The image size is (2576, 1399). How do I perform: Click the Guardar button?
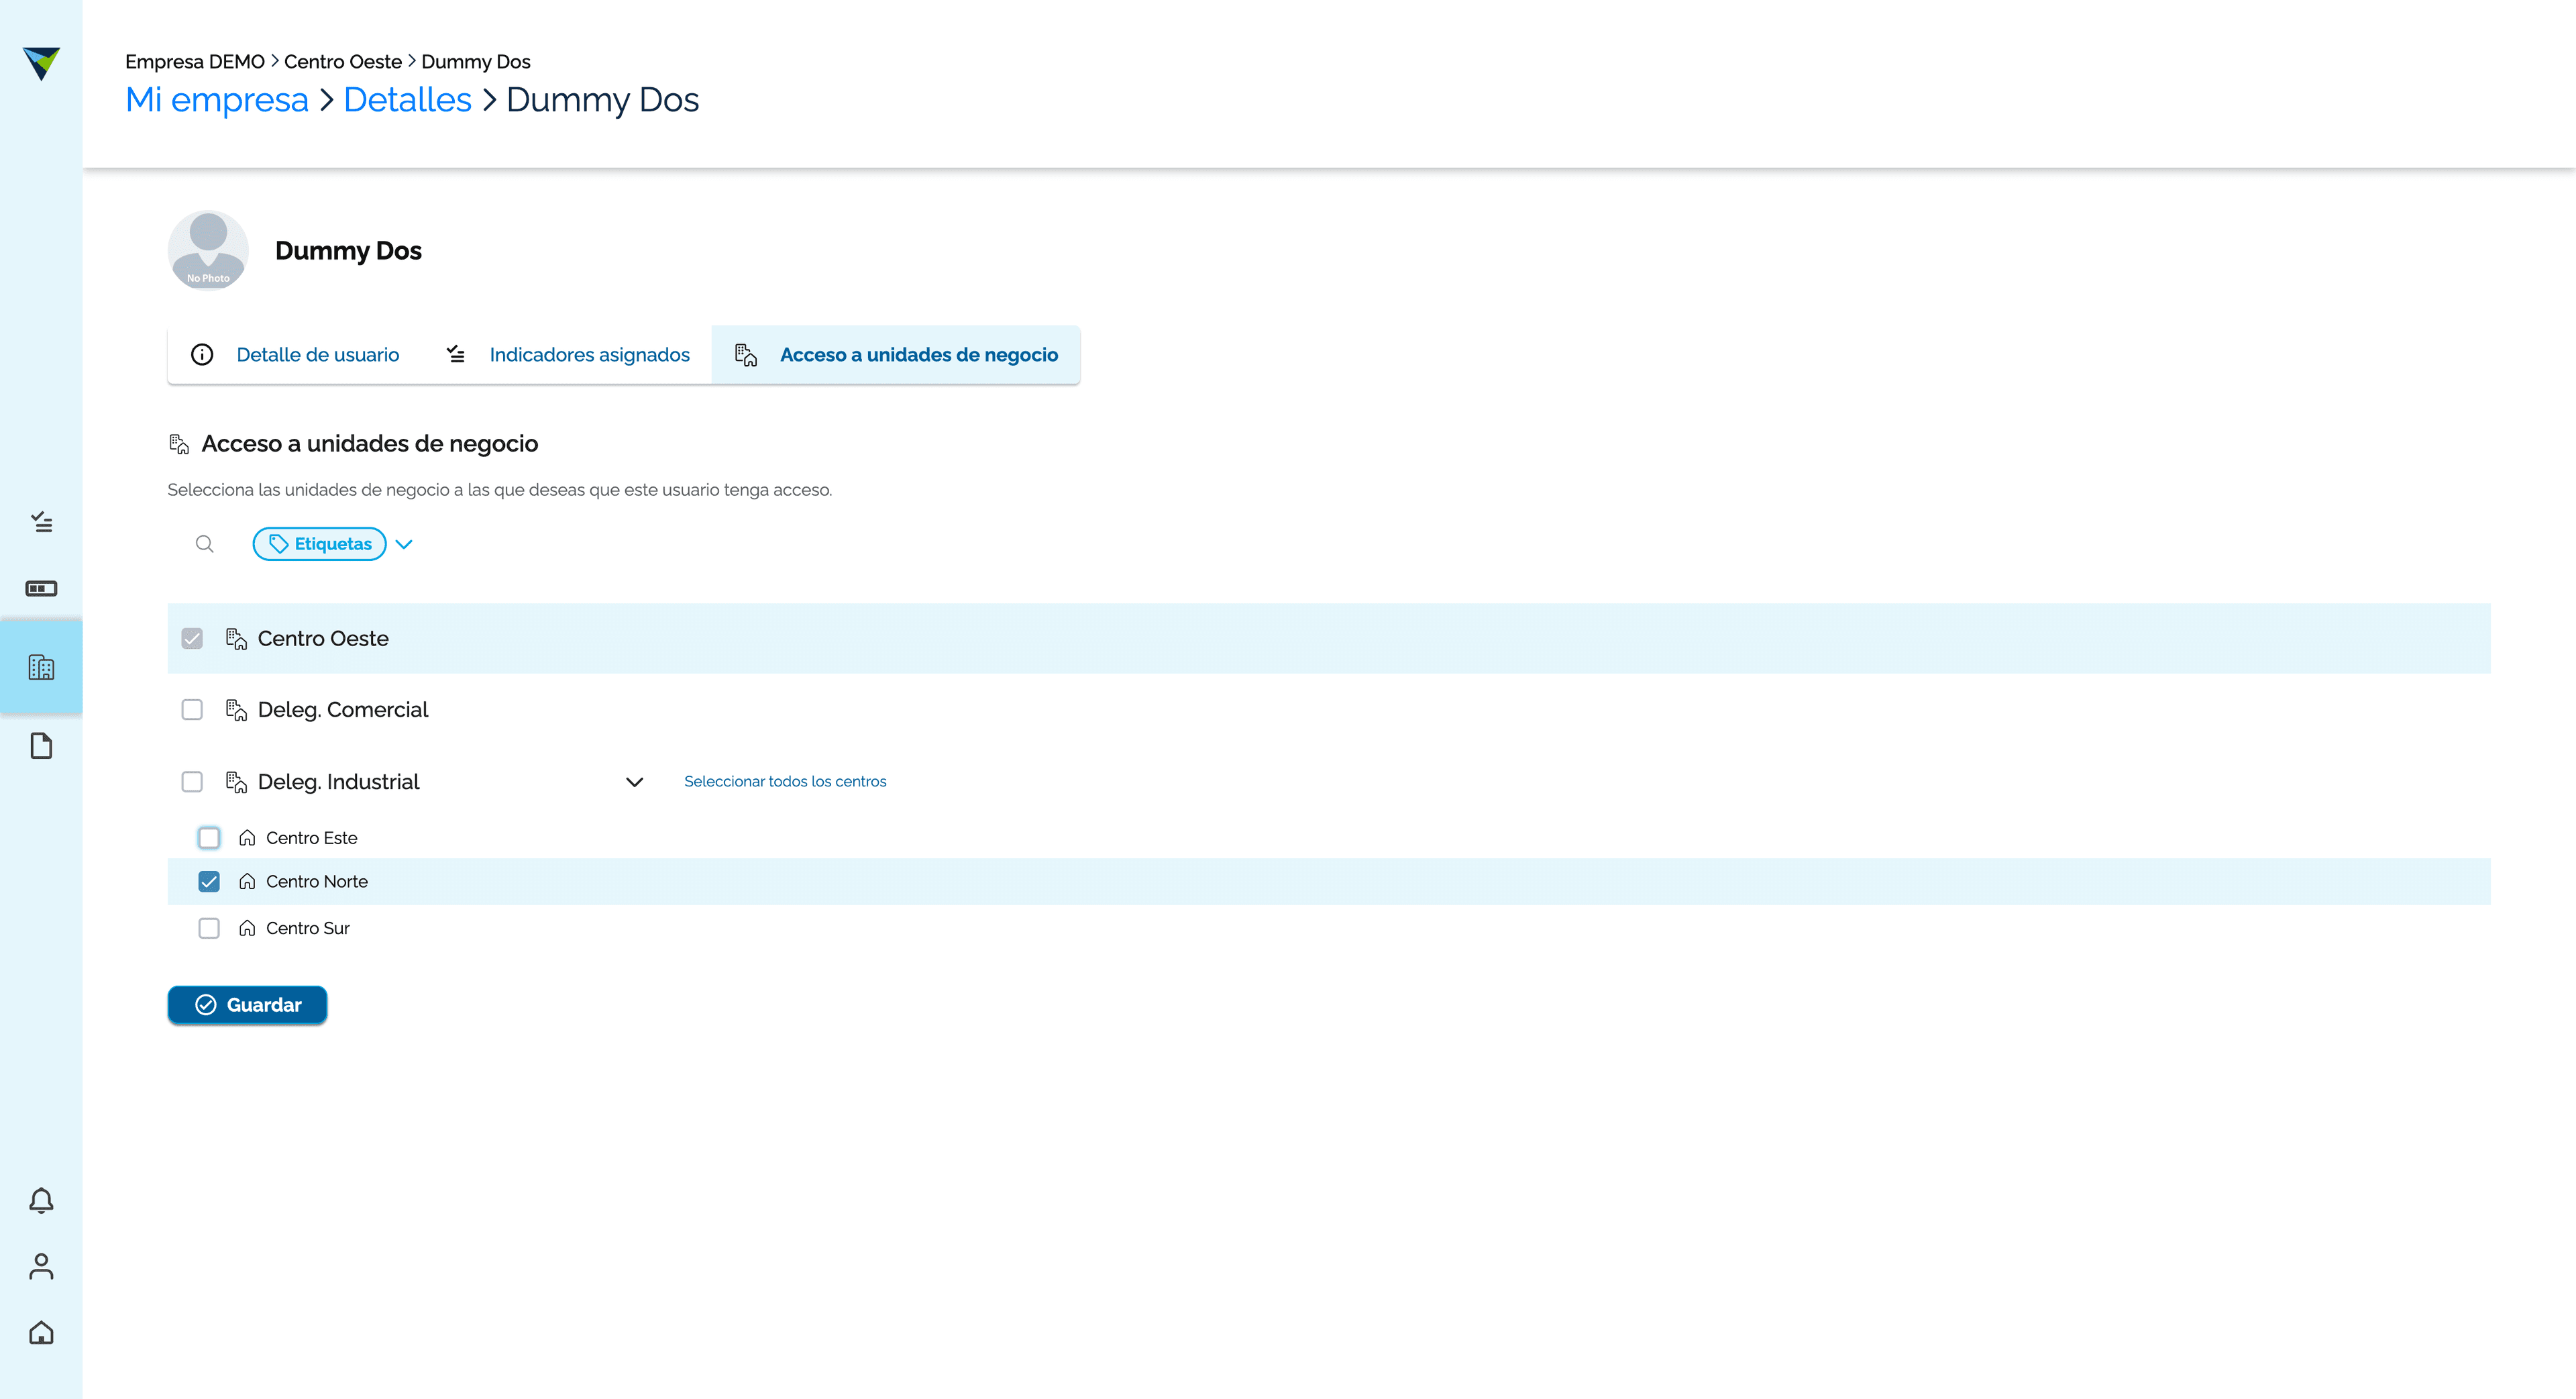pyautogui.click(x=247, y=1005)
